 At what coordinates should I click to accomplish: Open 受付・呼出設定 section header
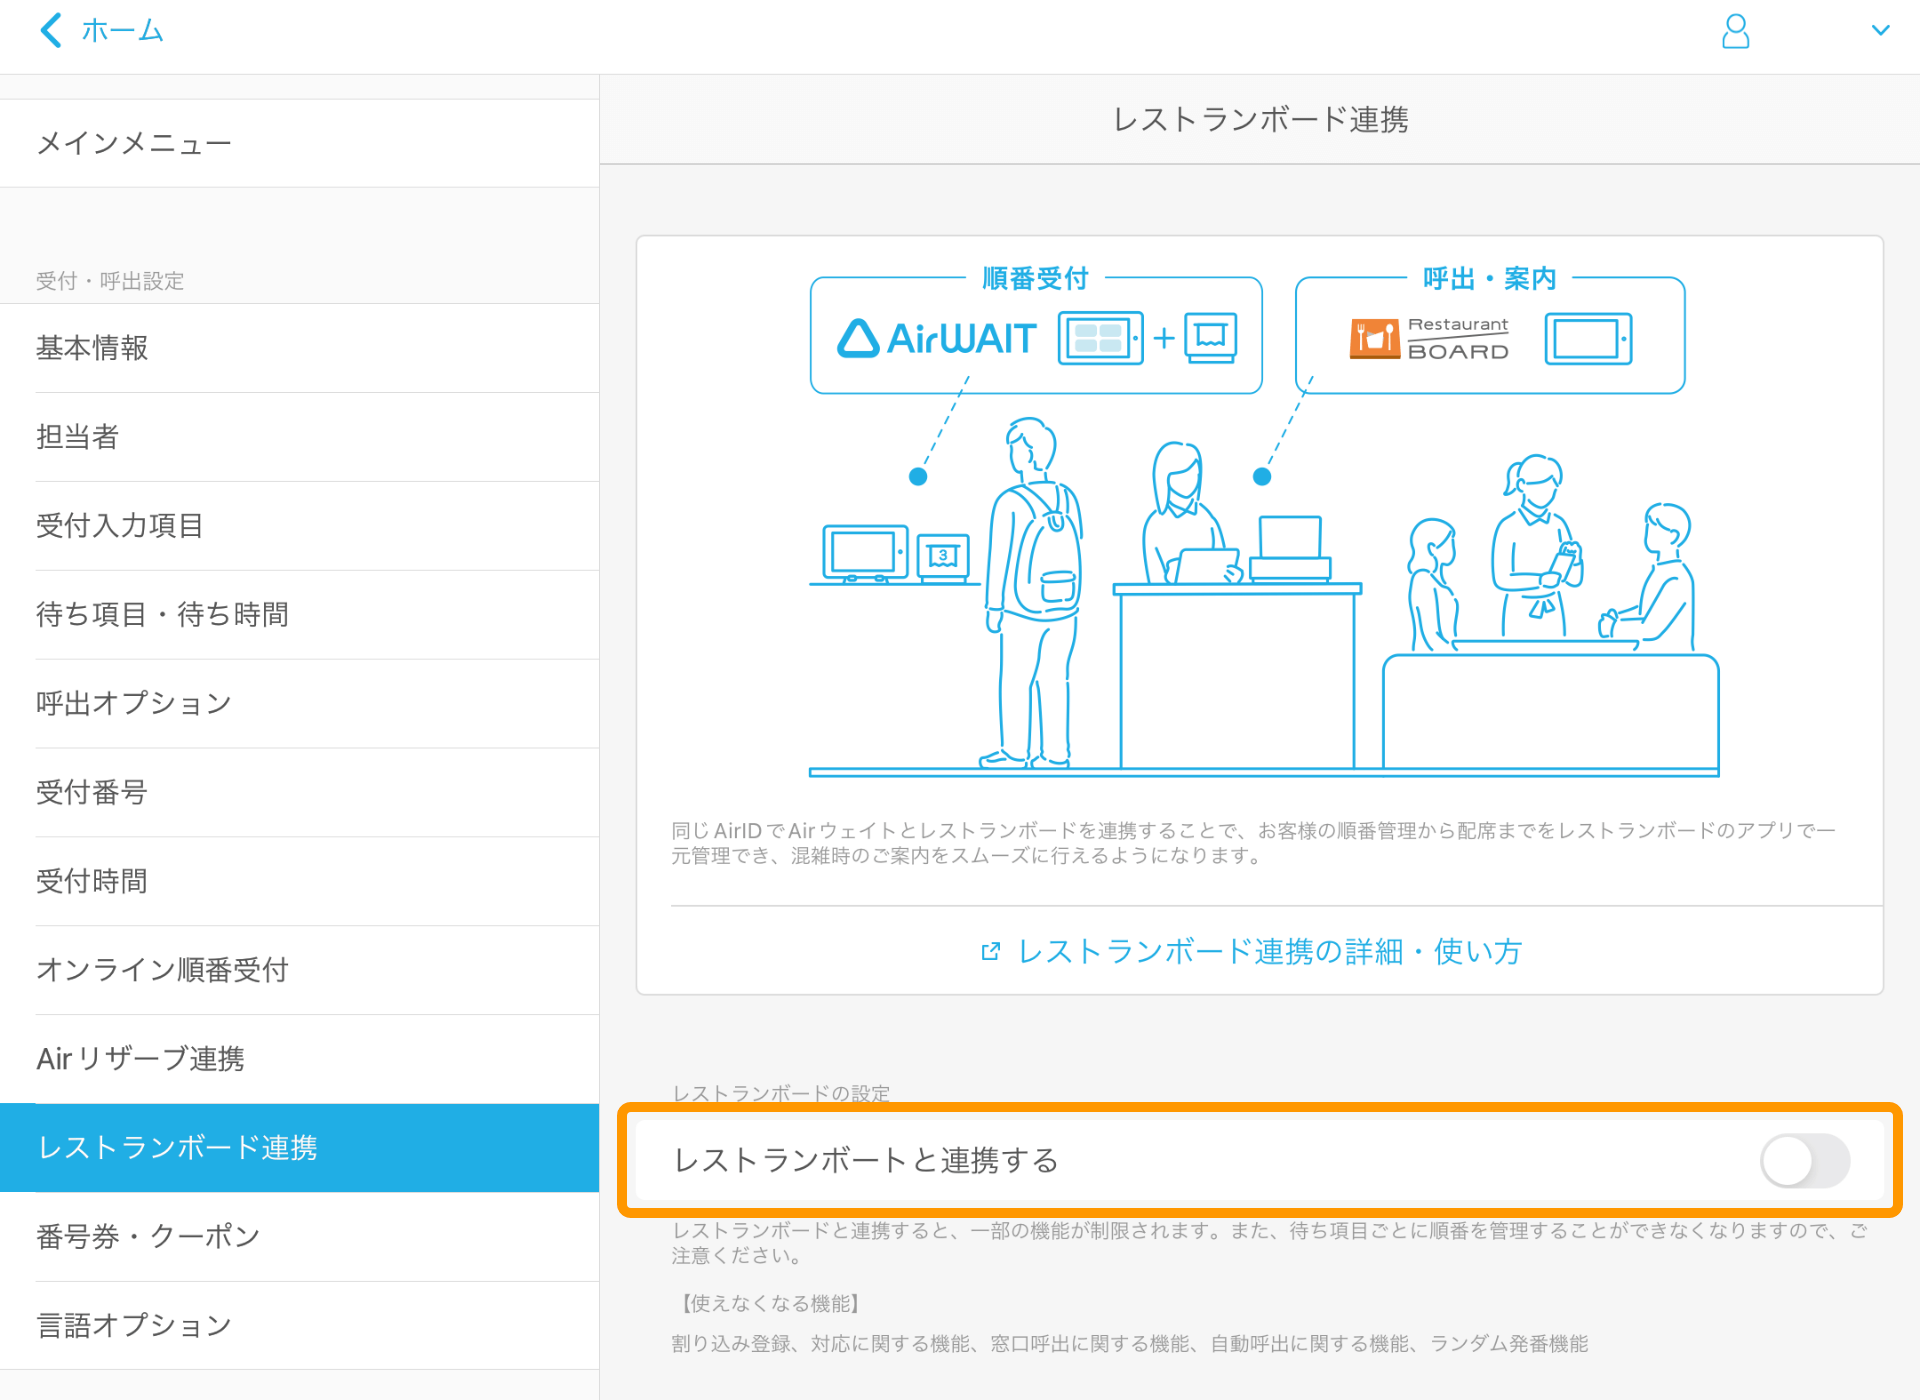108,281
